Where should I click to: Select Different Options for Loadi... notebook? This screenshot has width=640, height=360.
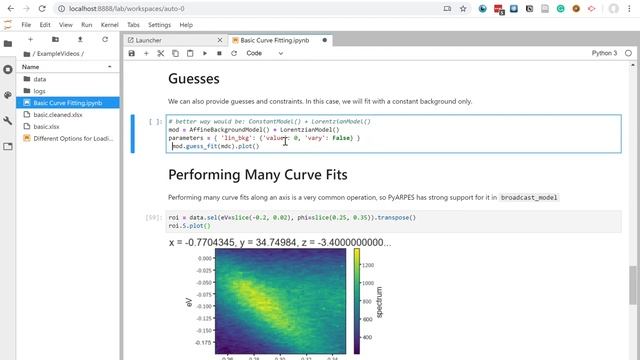[68, 138]
